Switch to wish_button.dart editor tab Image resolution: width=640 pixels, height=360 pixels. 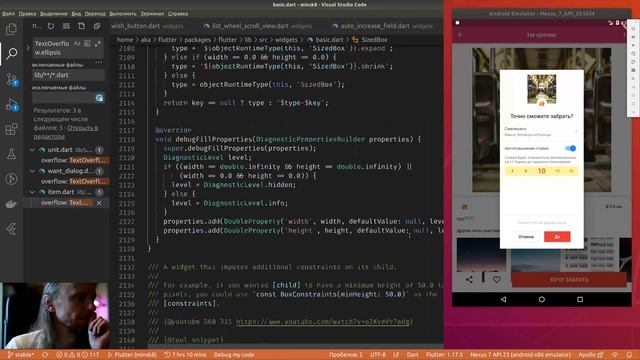tap(147, 26)
